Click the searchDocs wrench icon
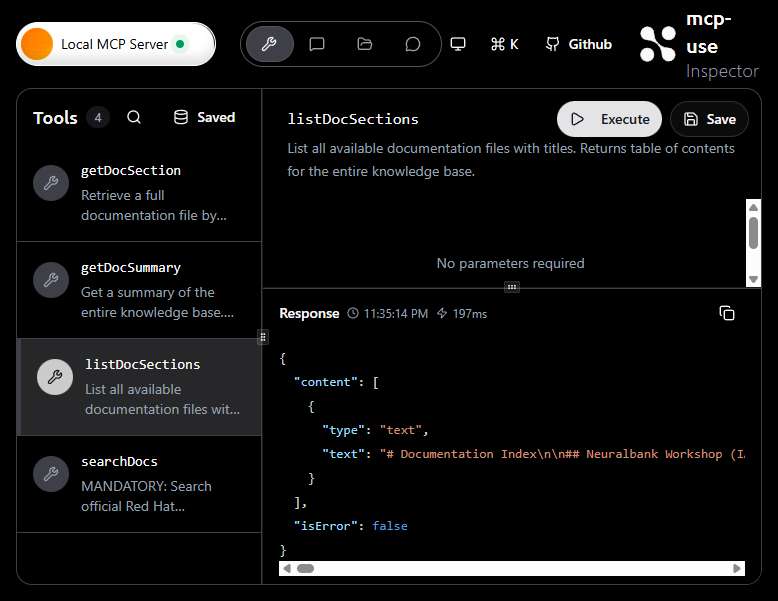Viewport: 778px width, 601px height. (51, 474)
